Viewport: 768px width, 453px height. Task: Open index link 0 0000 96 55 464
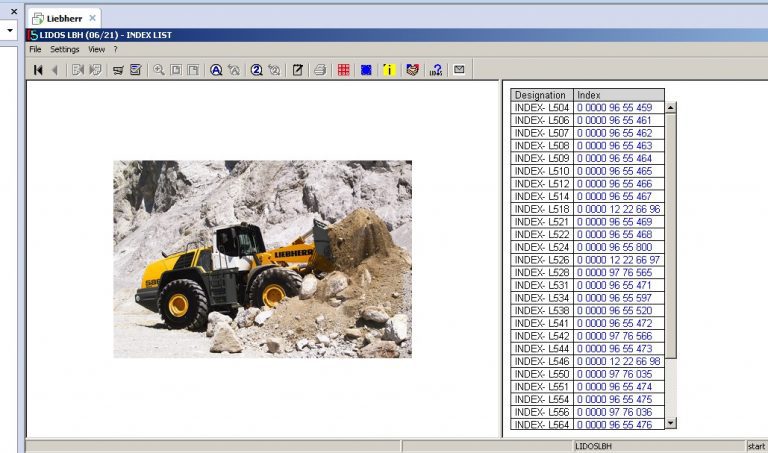click(614, 159)
